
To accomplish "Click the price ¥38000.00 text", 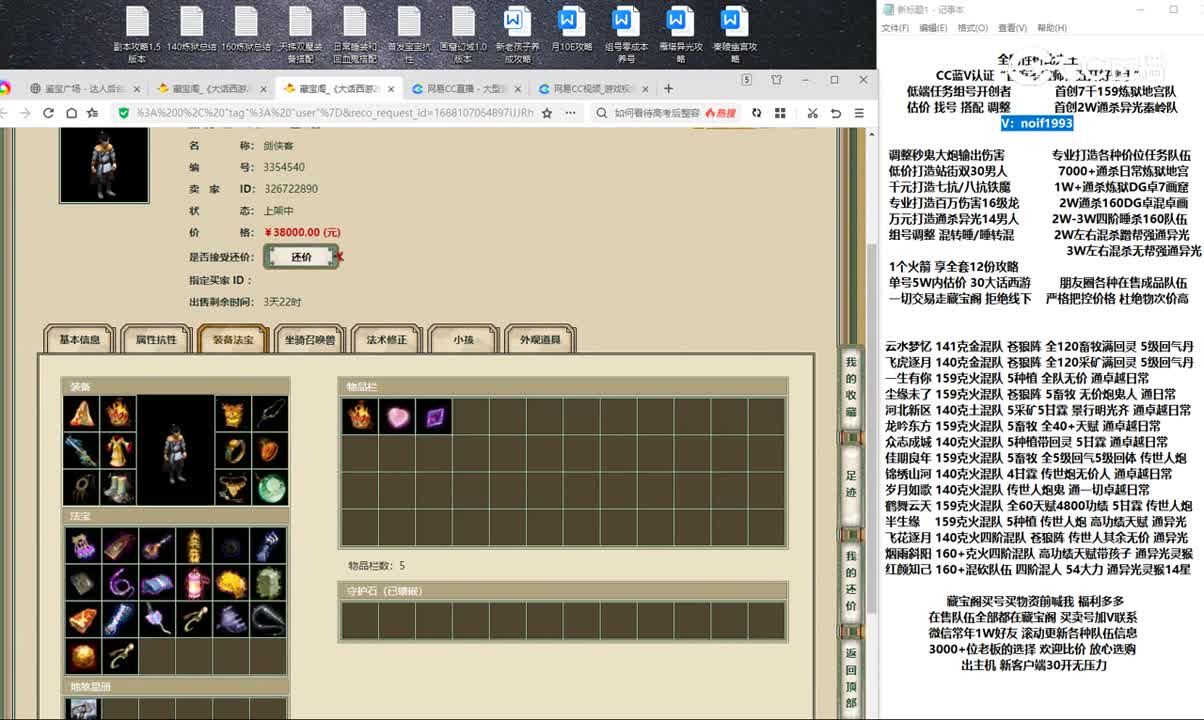I will tap(302, 232).
